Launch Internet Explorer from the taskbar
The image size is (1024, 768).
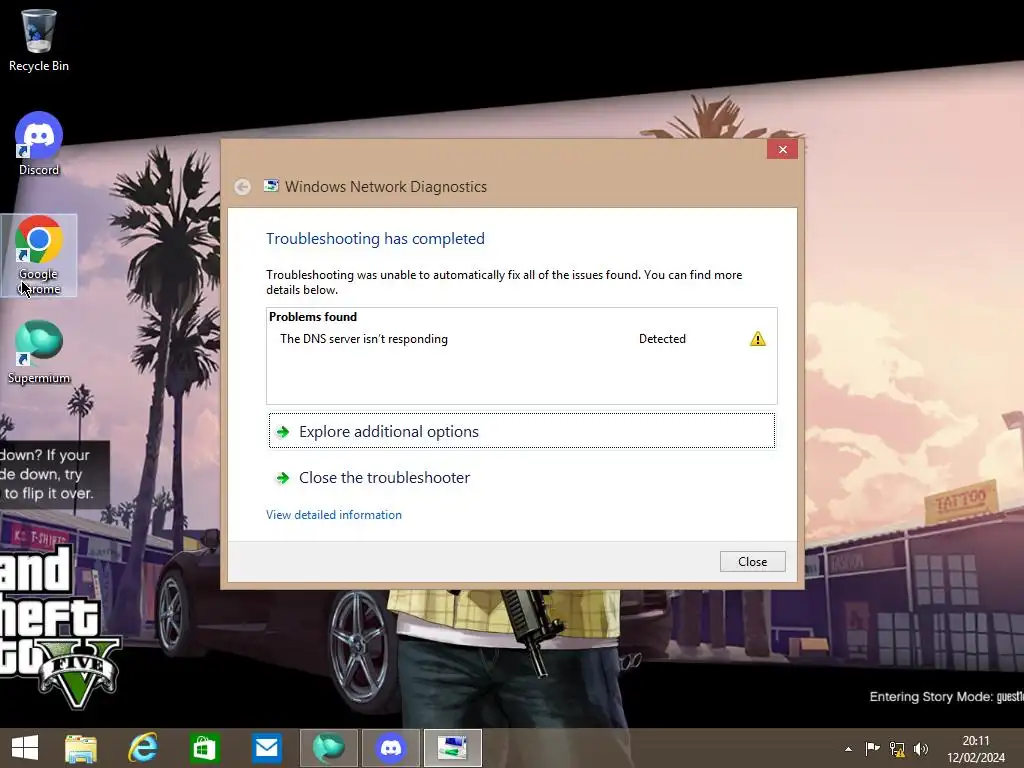tap(143, 748)
